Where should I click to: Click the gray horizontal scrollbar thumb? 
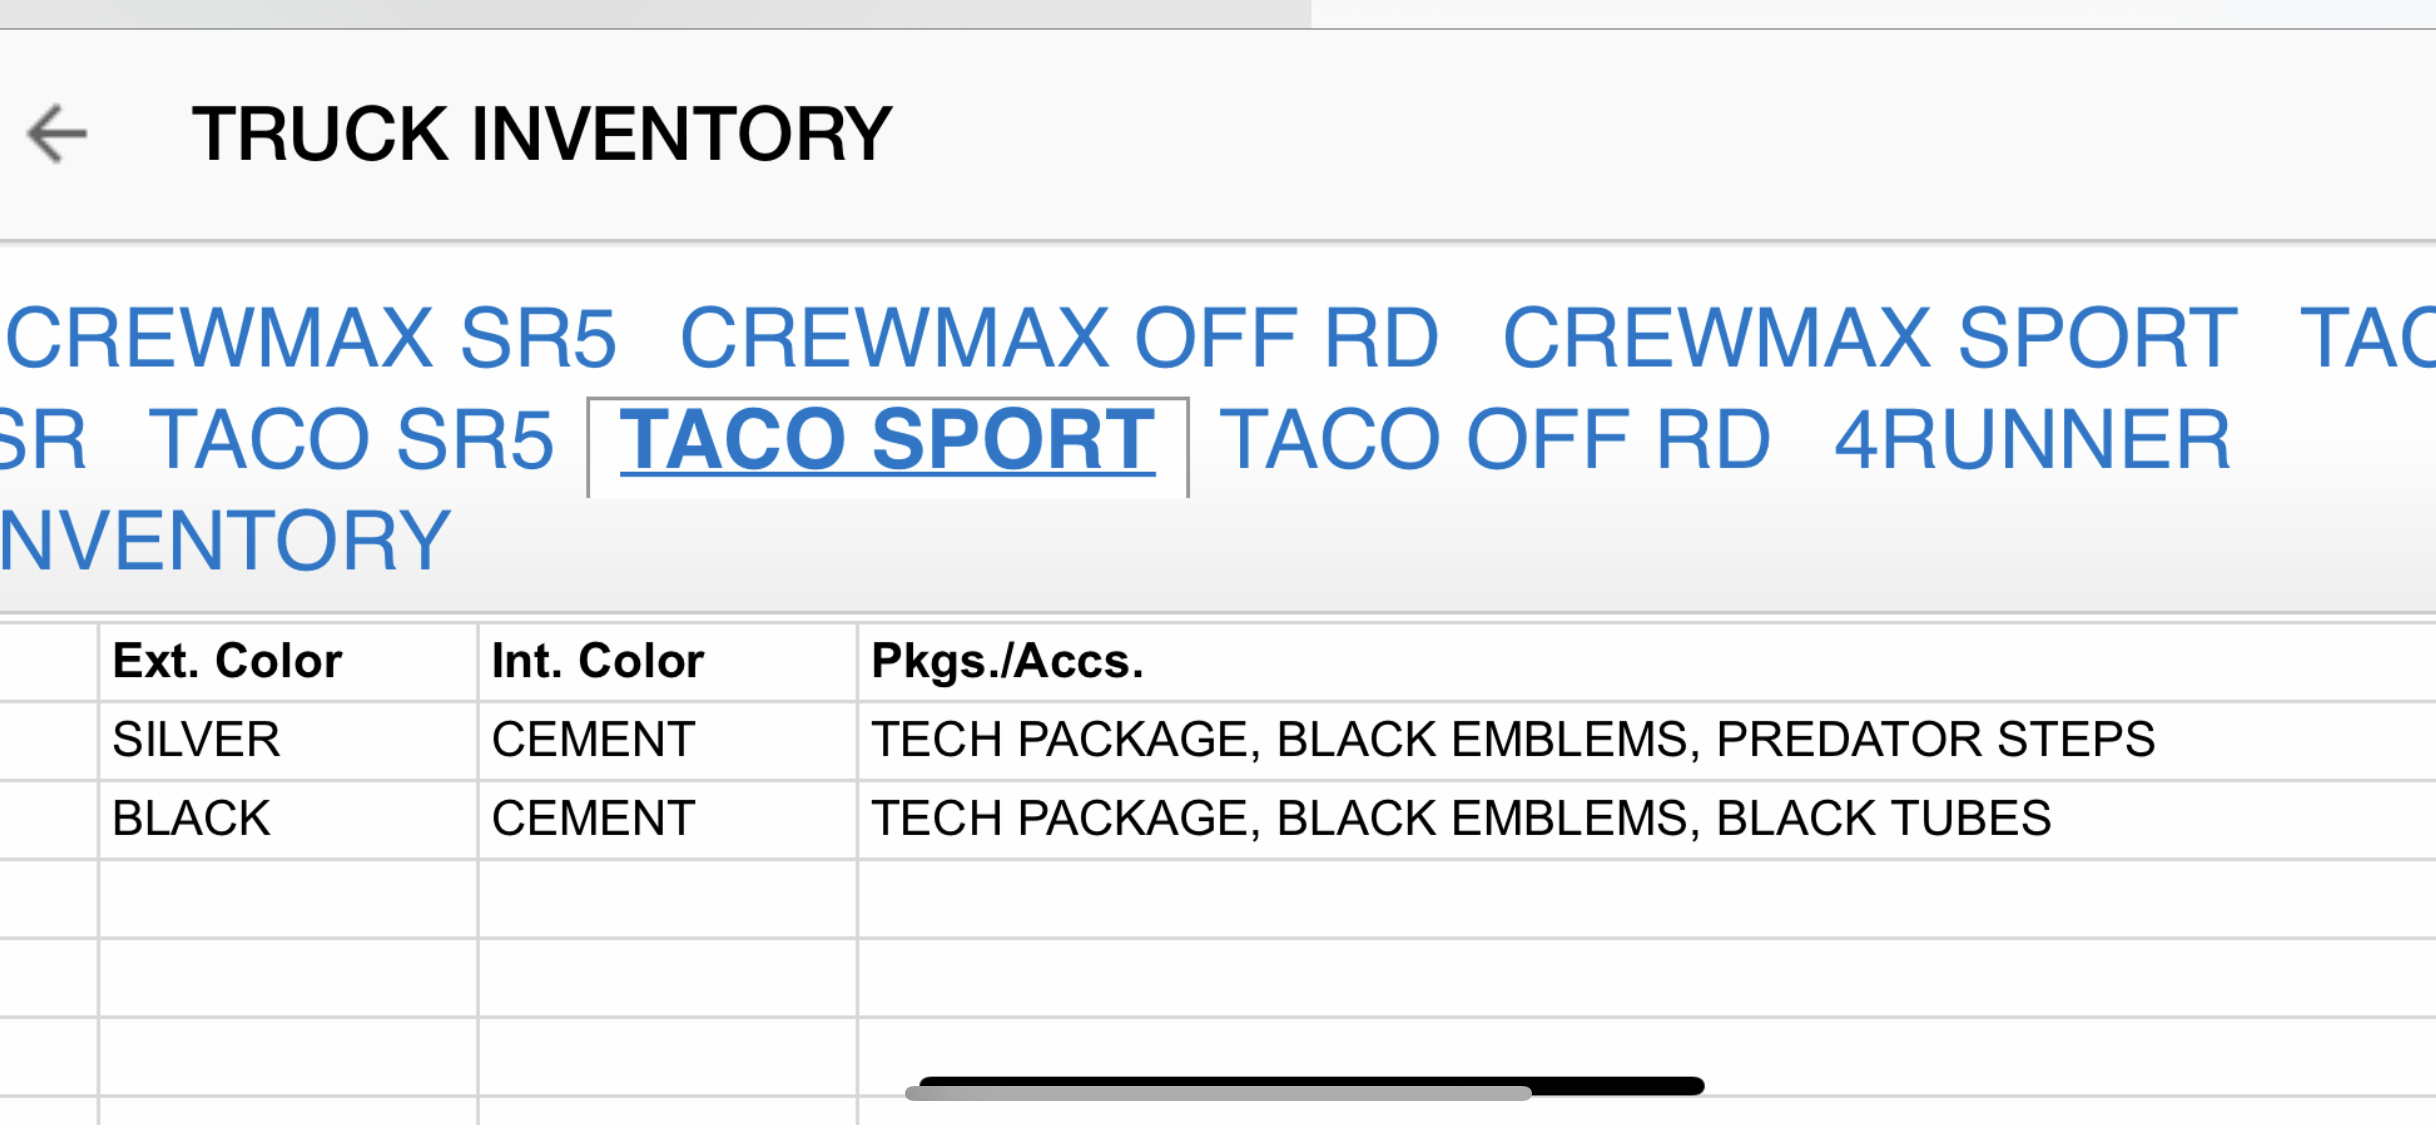(1218, 1093)
